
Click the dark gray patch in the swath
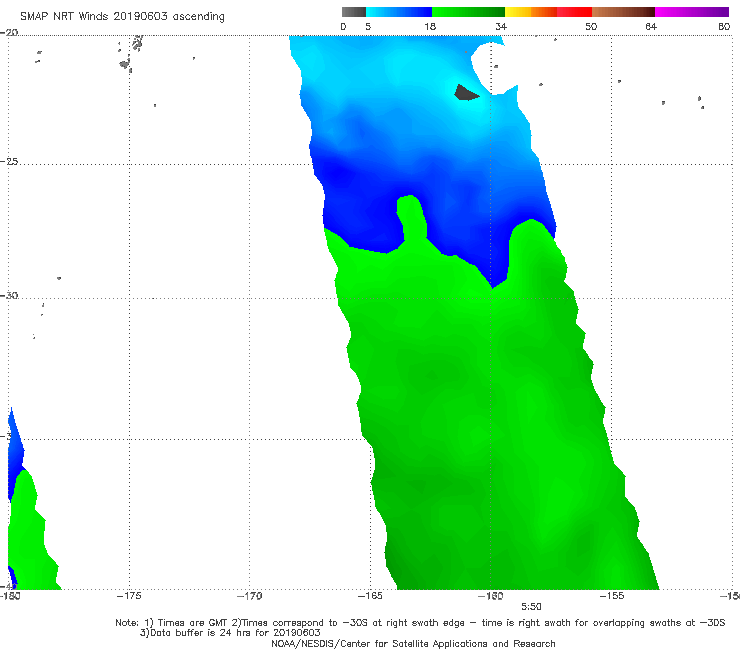point(465,93)
